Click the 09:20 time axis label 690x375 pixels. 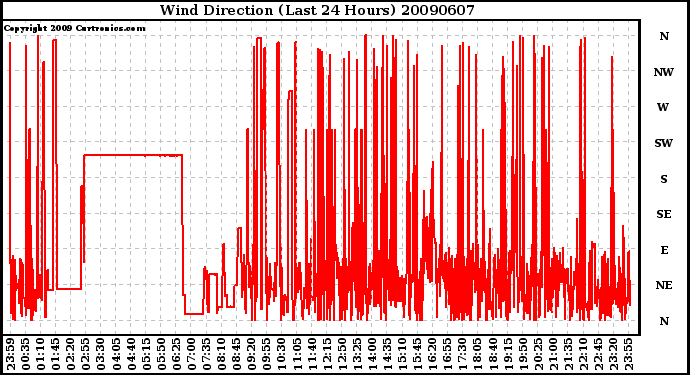coord(251,354)
